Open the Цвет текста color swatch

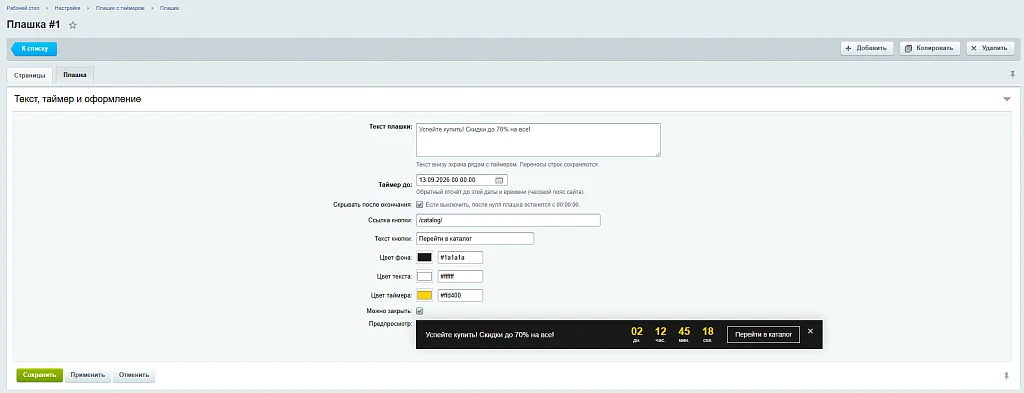(424, 276)
